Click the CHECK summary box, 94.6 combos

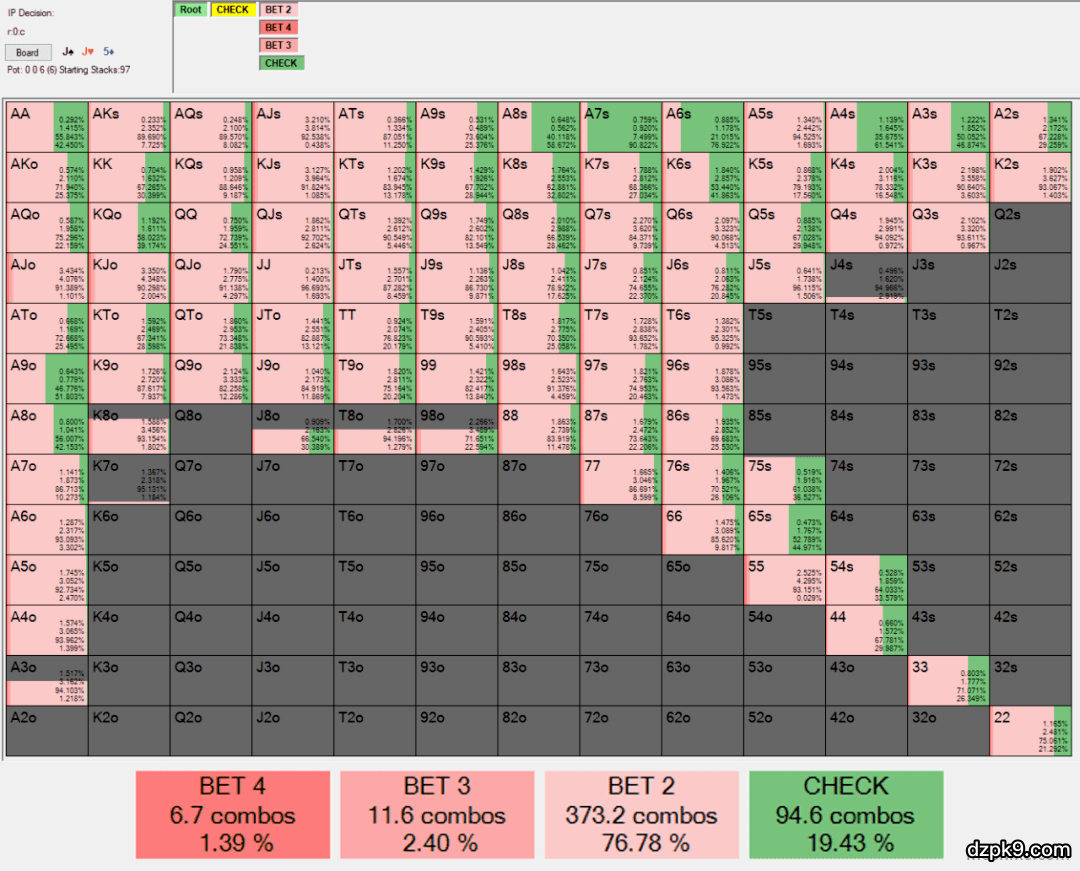tap(846, 815)
